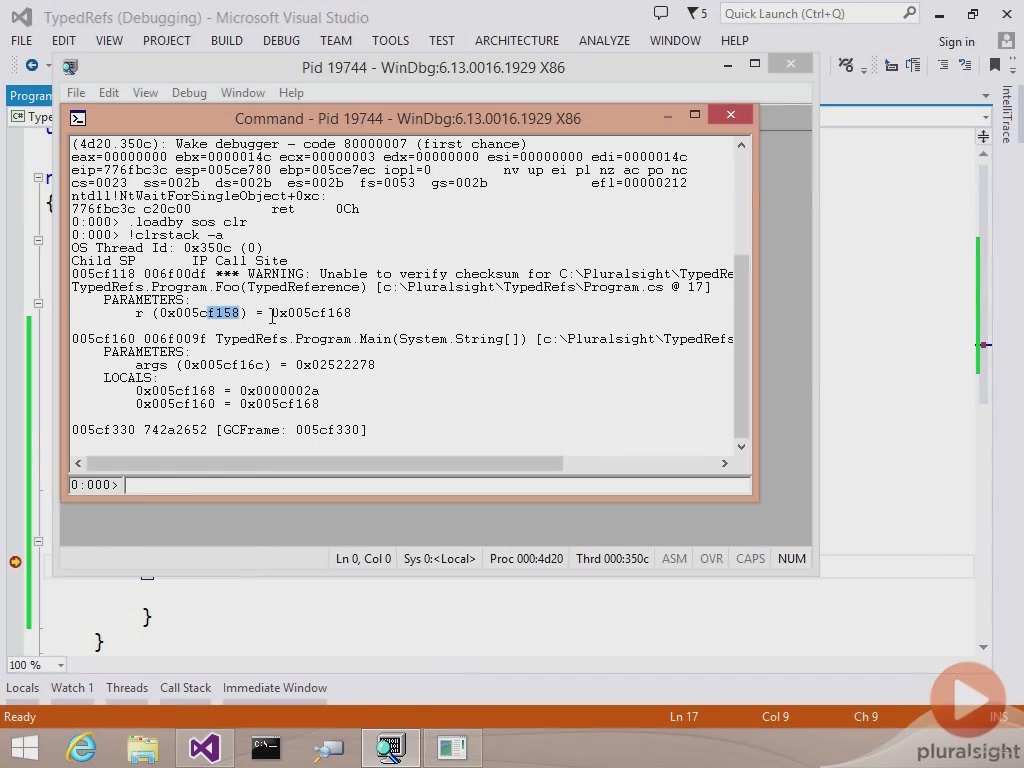Open the account avatar icon beside Sign in

point(1006,40)
